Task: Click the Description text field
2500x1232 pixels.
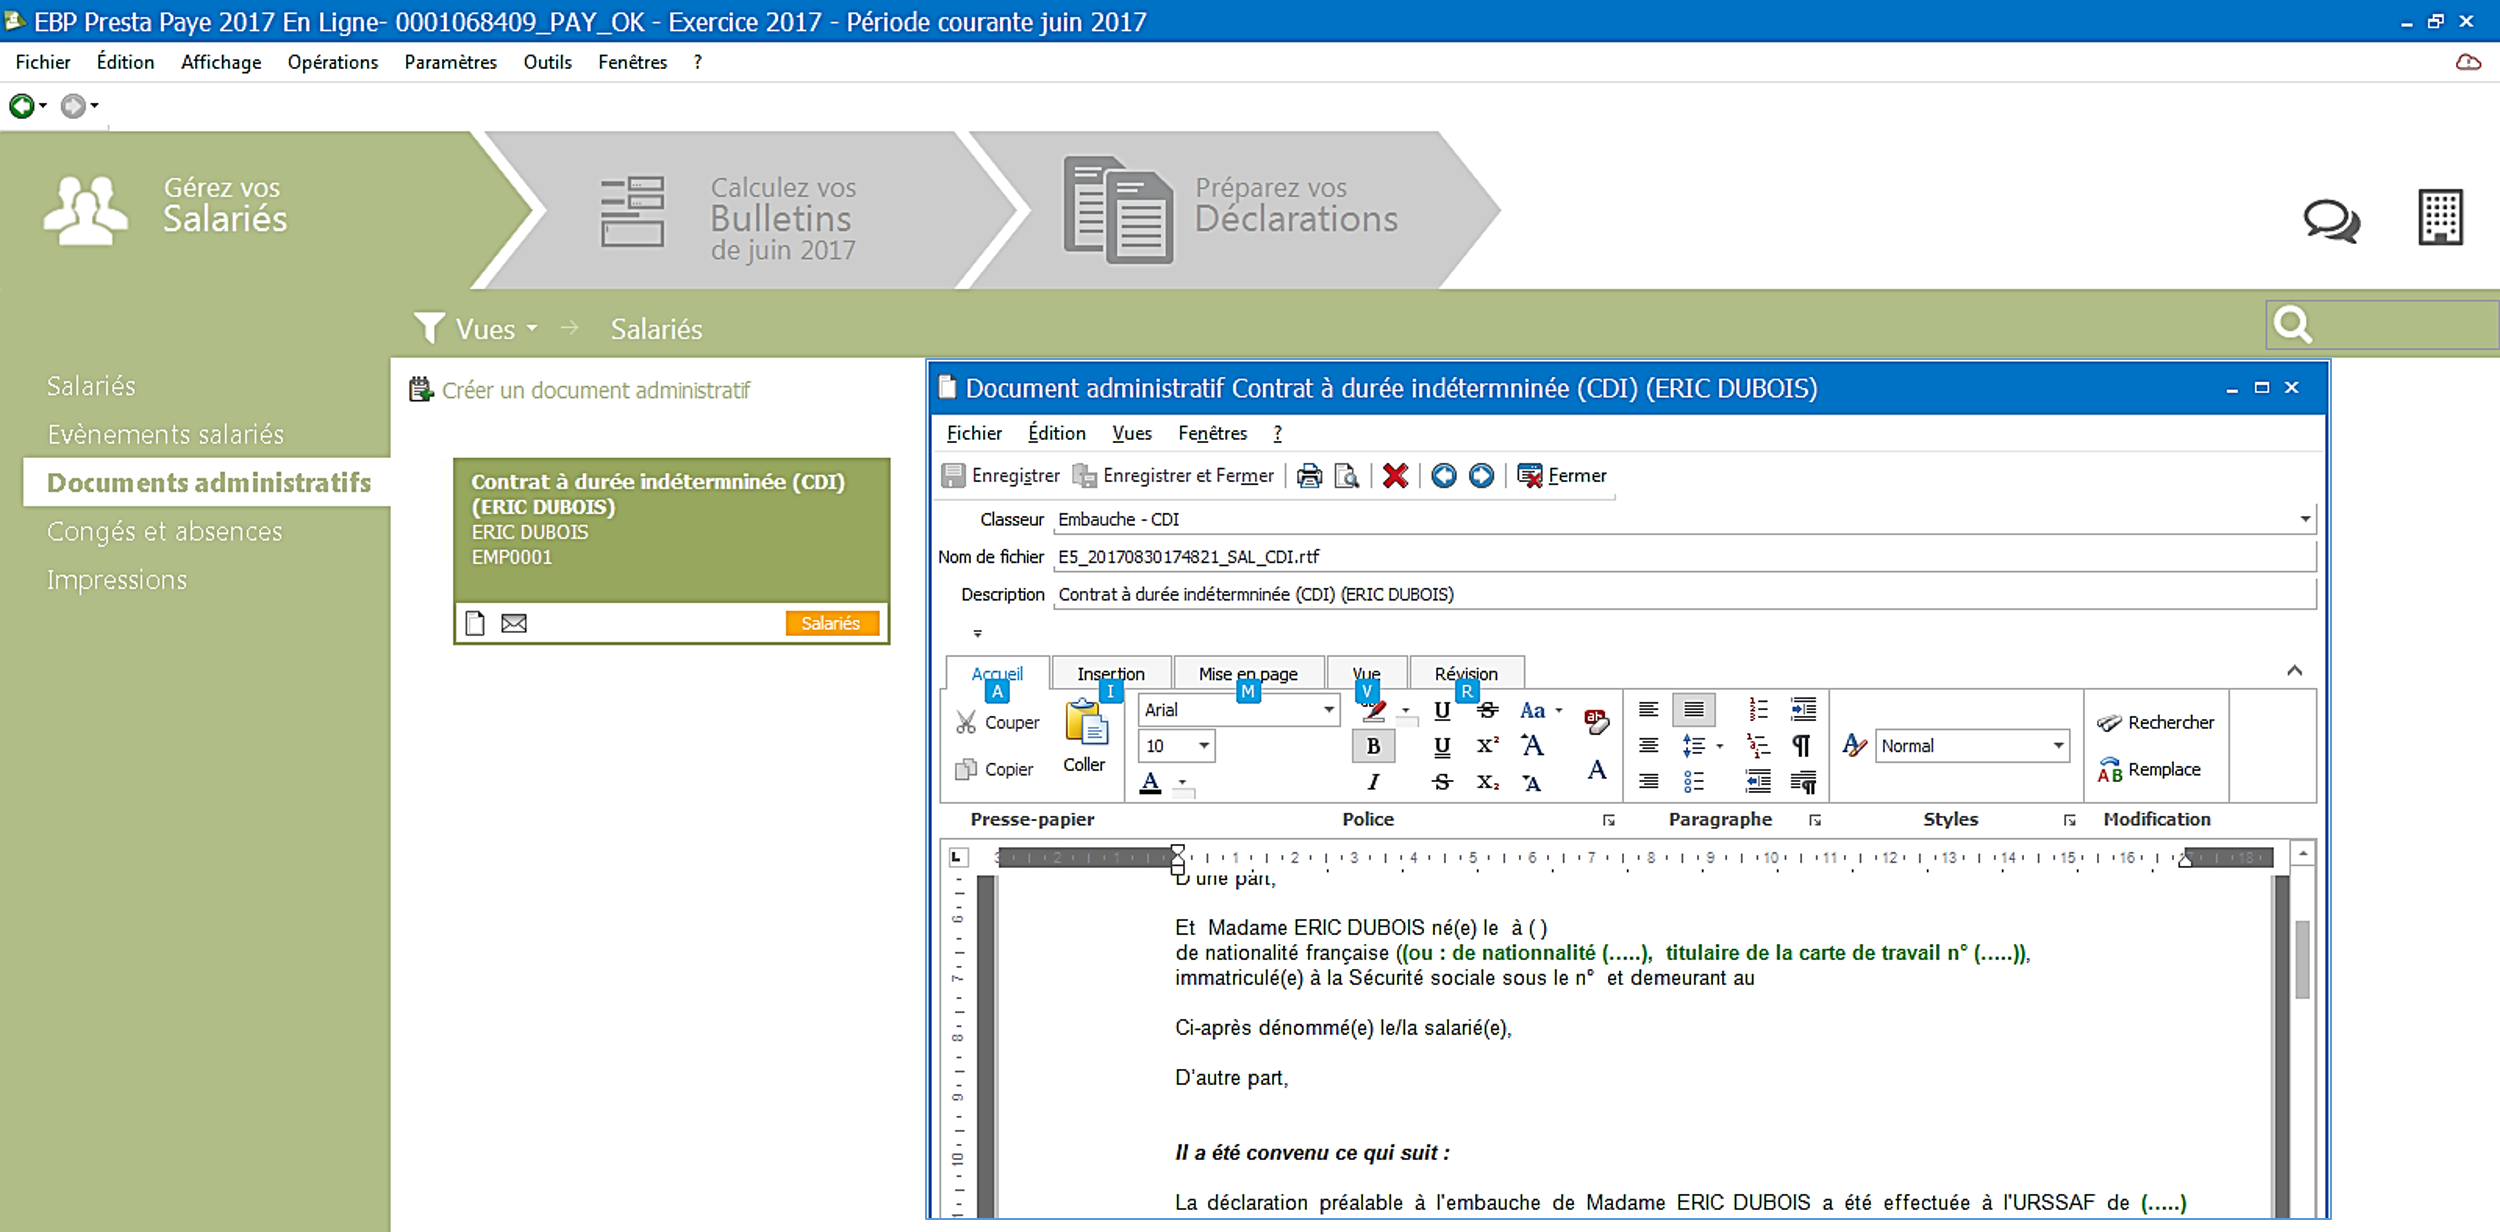Action: (1684, 594)
